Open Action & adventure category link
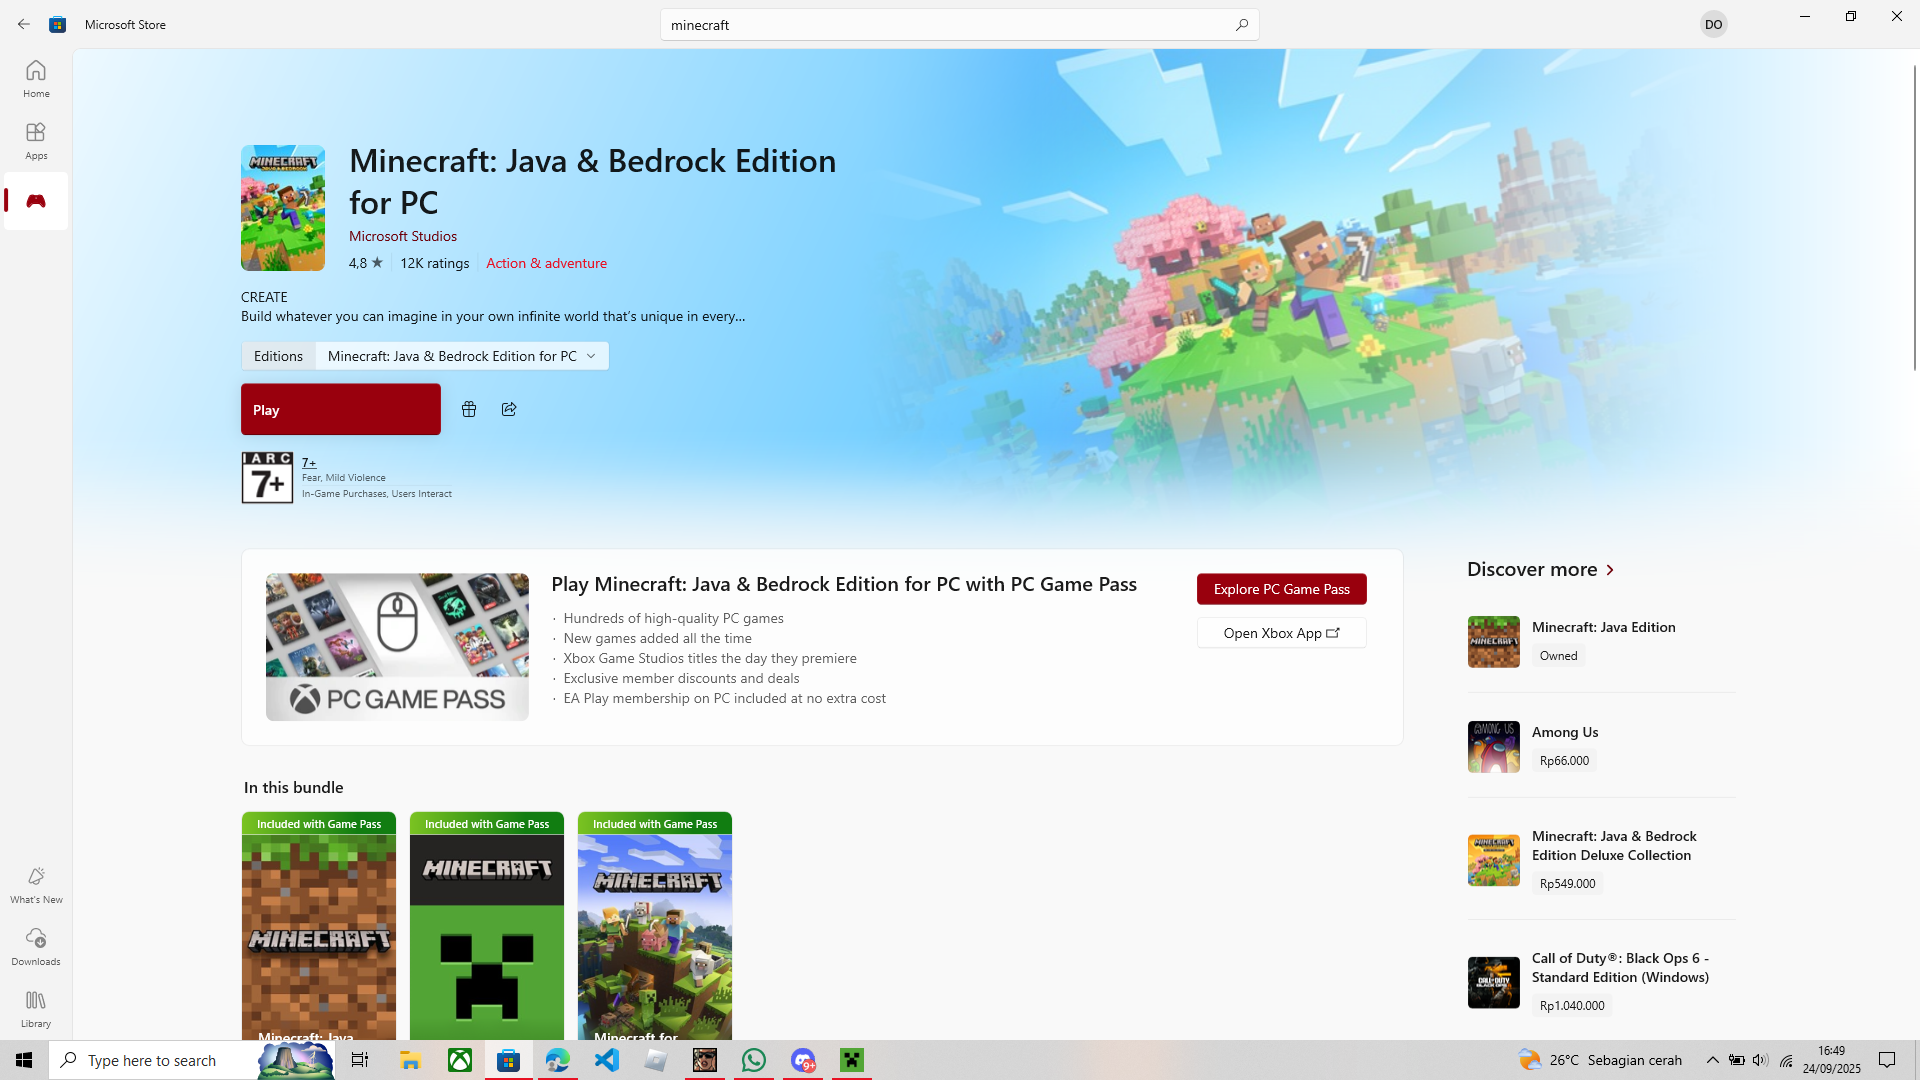The image size is (1920, 1080). 546,263
